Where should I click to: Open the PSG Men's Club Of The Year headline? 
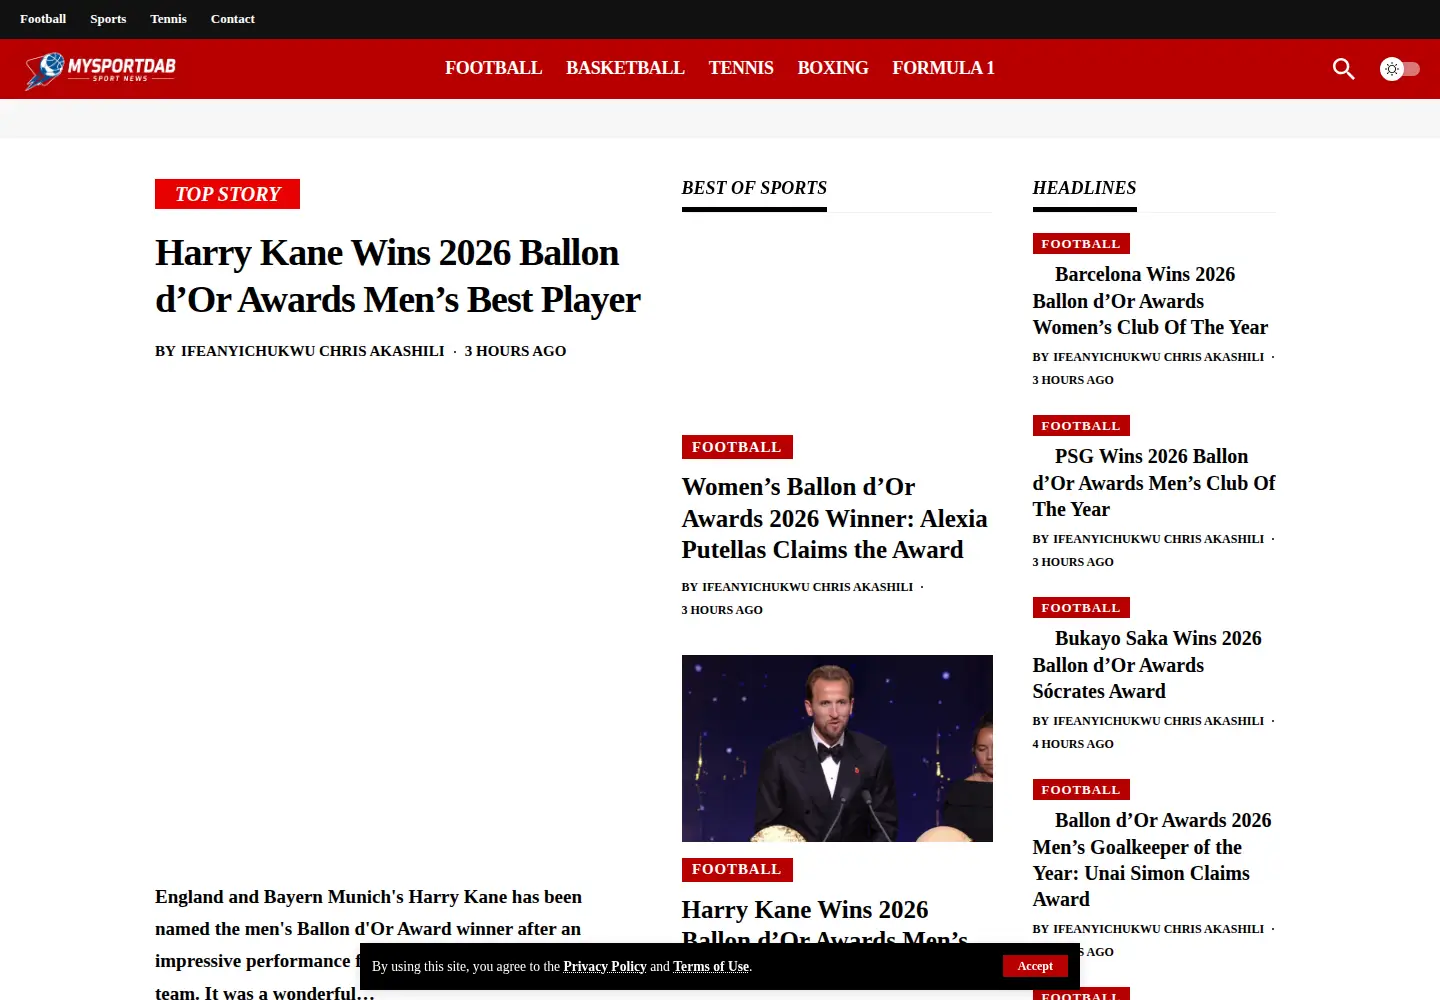(x=1154, y=482)
